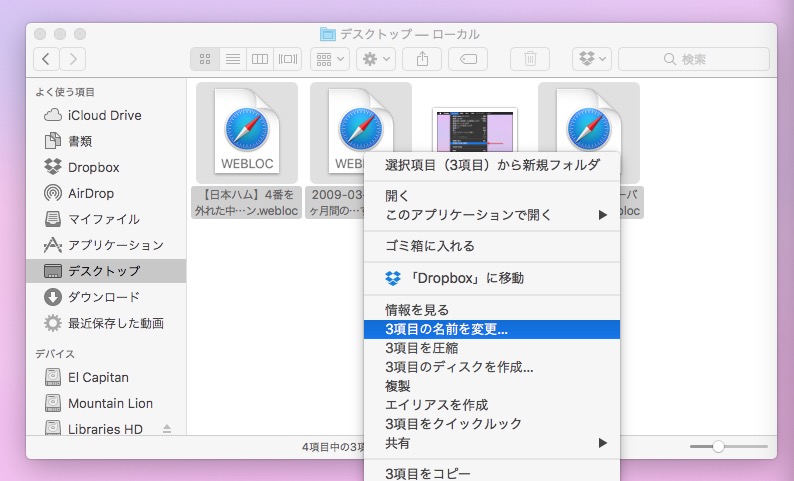Switch to Cover Flow view
This screenshot has width=794, height=481.
[288, 59]
